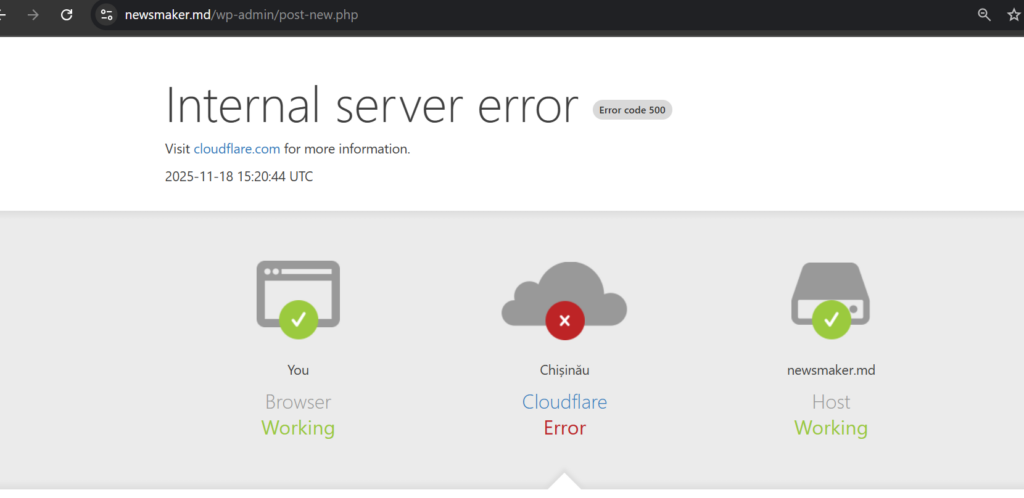Reload the page with the refresh icon
This screenshot has width=1024, height=498.
[67, 15]
